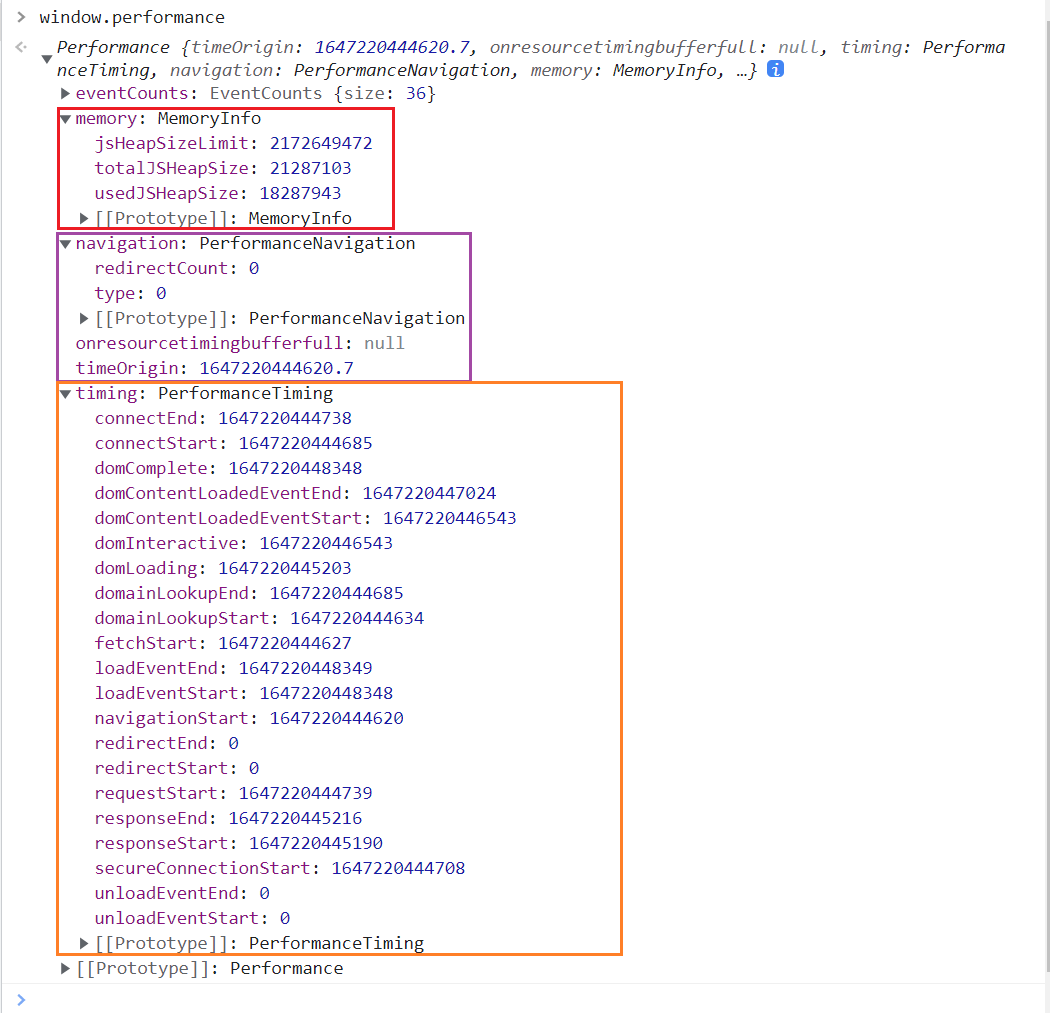Click the loadEventStart property row
Image resolution: width=1050 pixels, height=1013 pixels.
[244, 693]
